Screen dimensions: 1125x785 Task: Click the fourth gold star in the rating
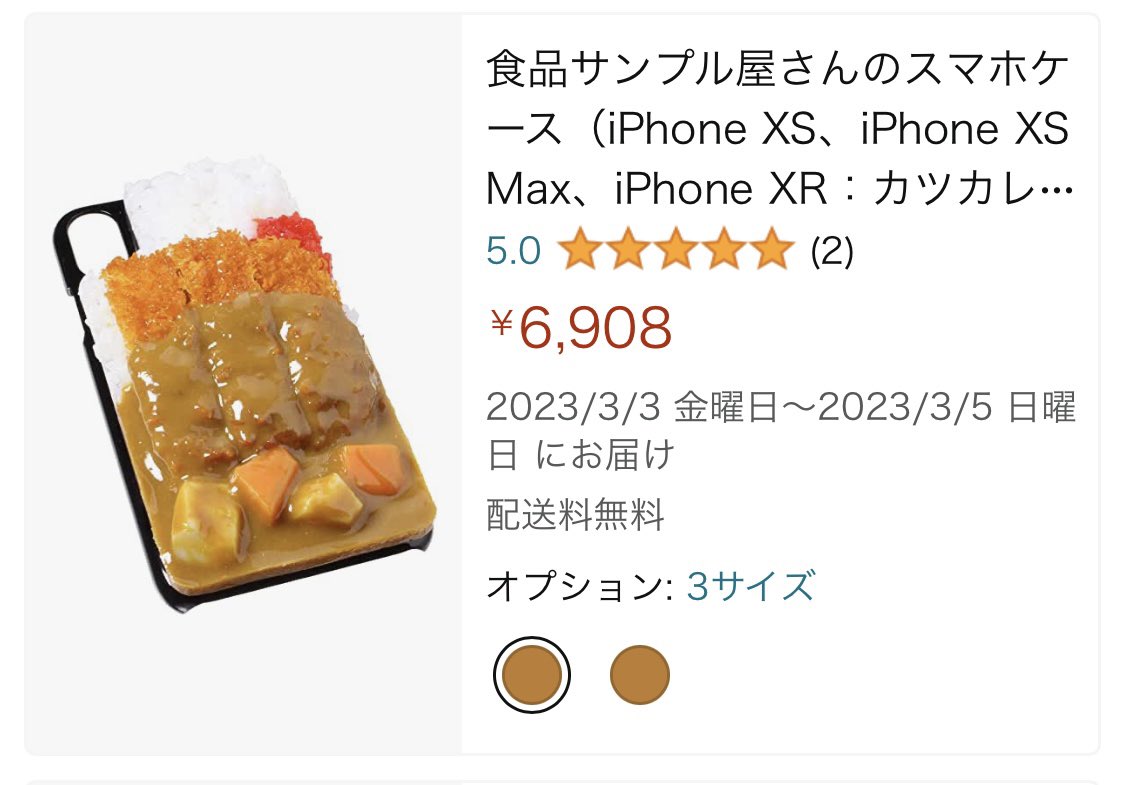point(724,249)
